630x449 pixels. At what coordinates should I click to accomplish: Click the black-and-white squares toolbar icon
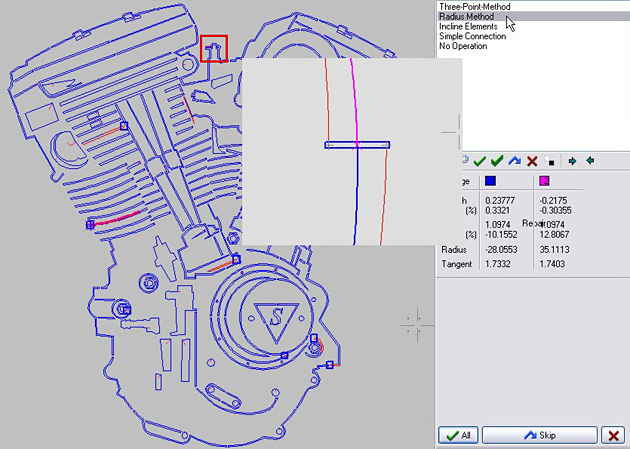tap(549, 161)
